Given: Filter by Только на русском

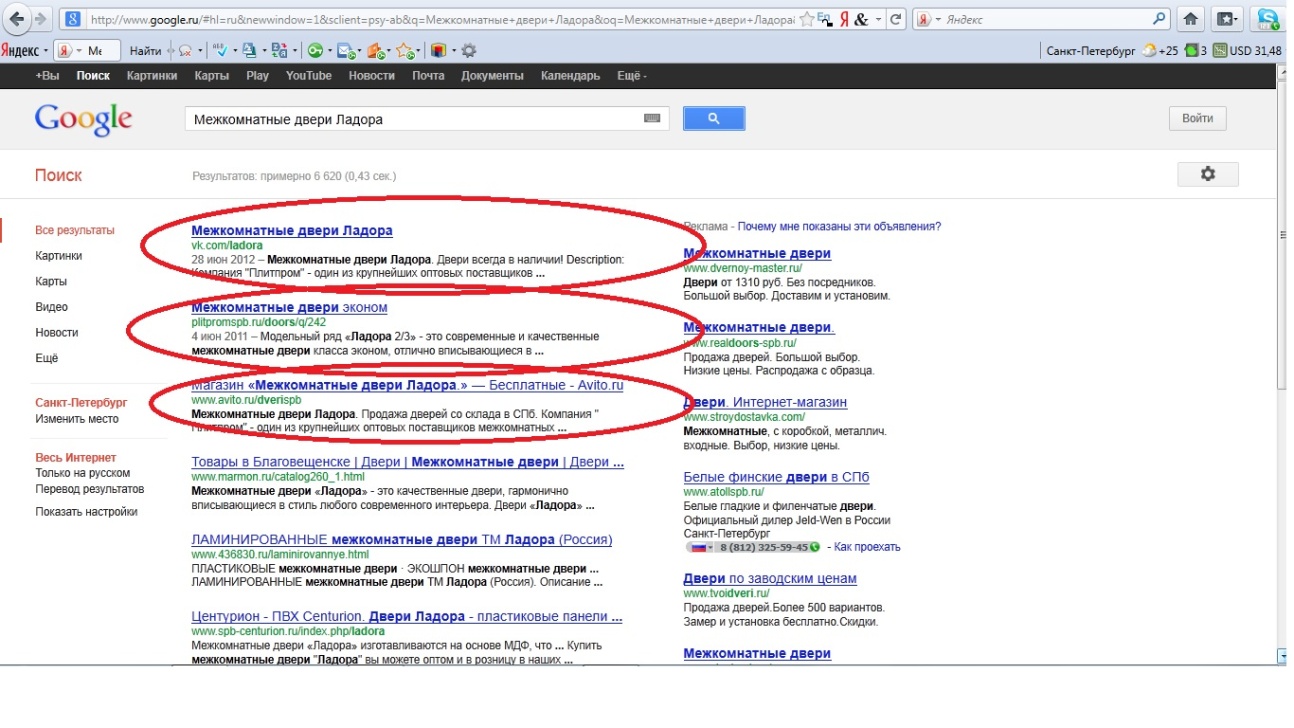Looking at the screenshot, I should coord(83,473).
